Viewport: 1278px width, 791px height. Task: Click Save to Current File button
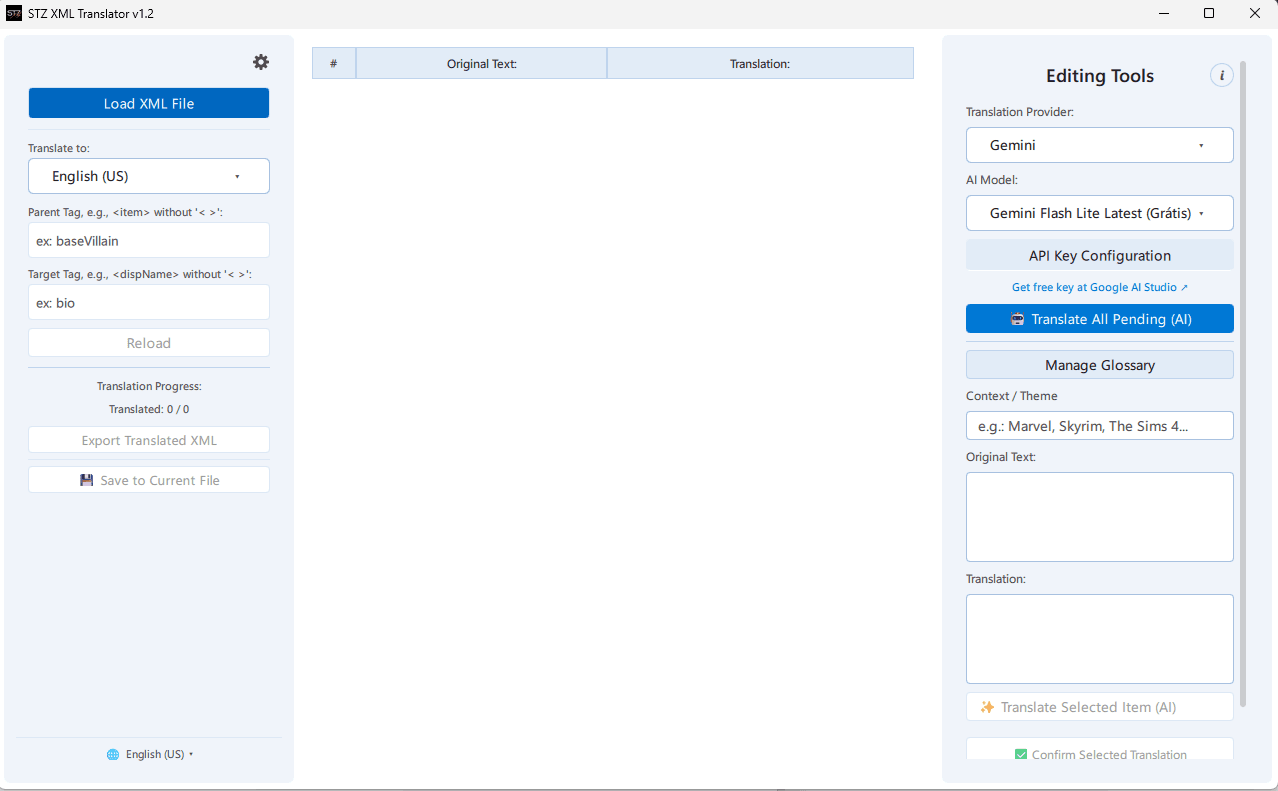(x=149, y=480)
